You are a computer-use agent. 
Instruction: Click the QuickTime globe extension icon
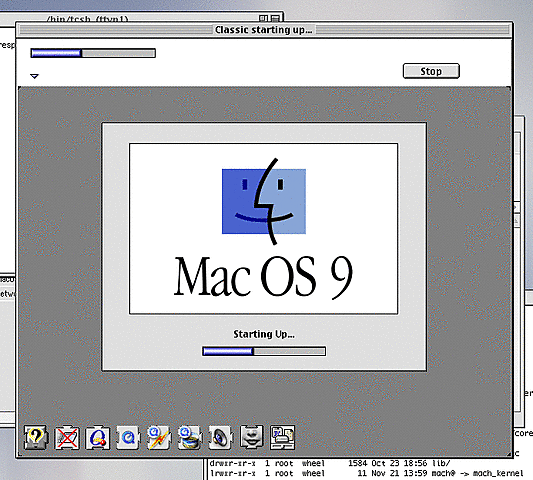pos(190,438)
